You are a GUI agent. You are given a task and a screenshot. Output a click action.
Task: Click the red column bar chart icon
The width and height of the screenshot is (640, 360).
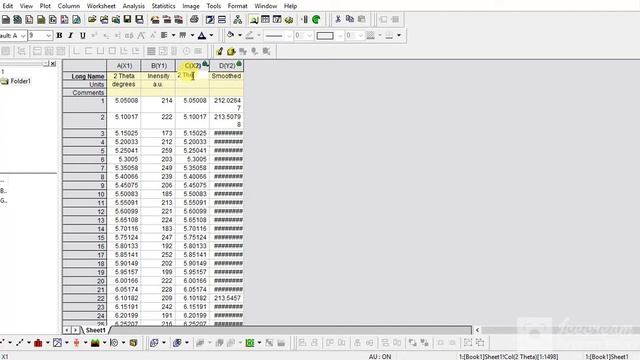click(38, 343)
